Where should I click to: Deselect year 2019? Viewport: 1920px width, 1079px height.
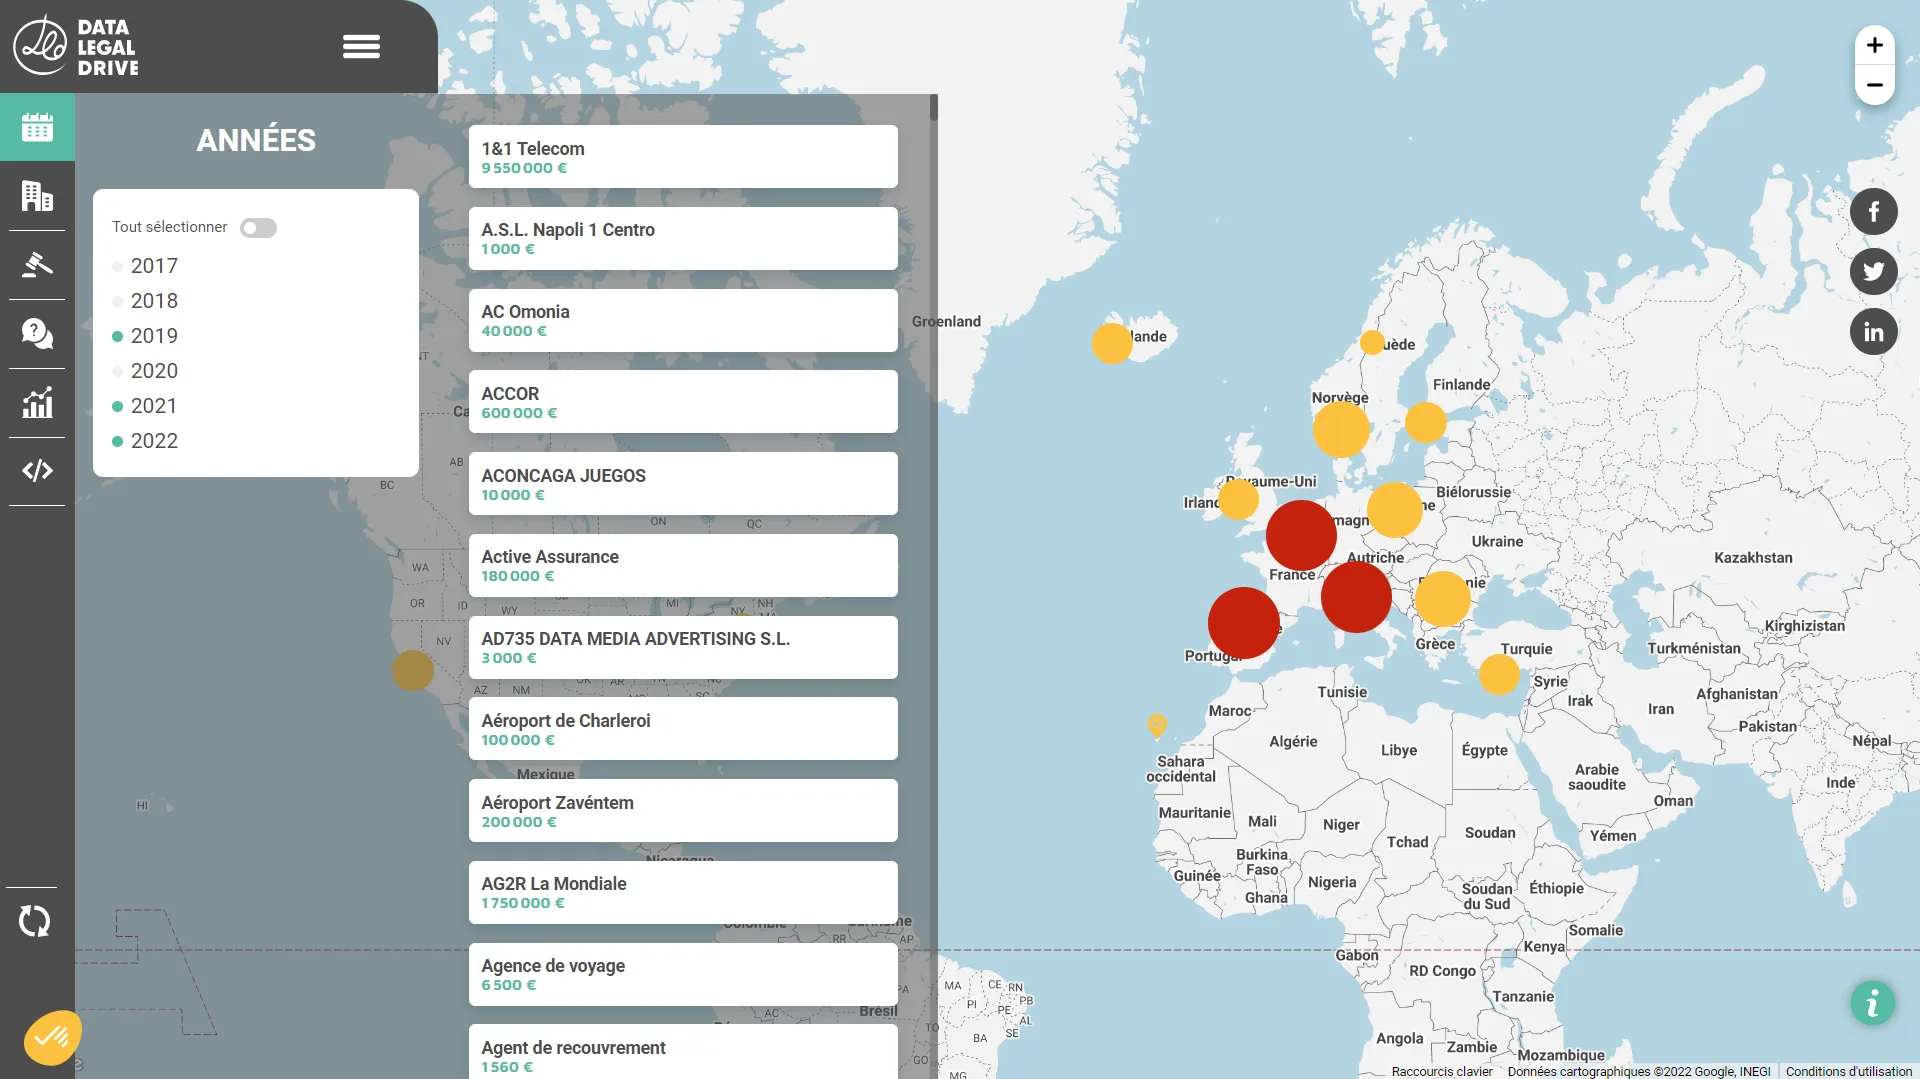pos(145,336)
